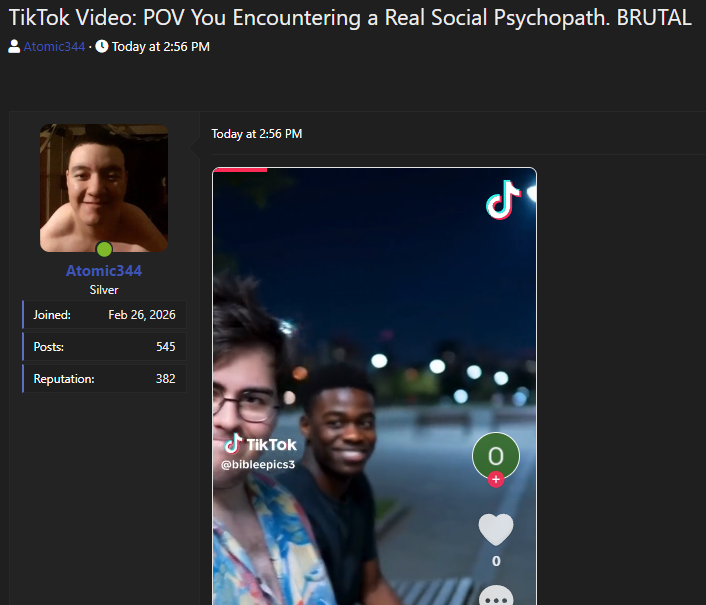Viewport: 706px width, 605px height.
Task: Select the thread title heading
Action: 350,18
